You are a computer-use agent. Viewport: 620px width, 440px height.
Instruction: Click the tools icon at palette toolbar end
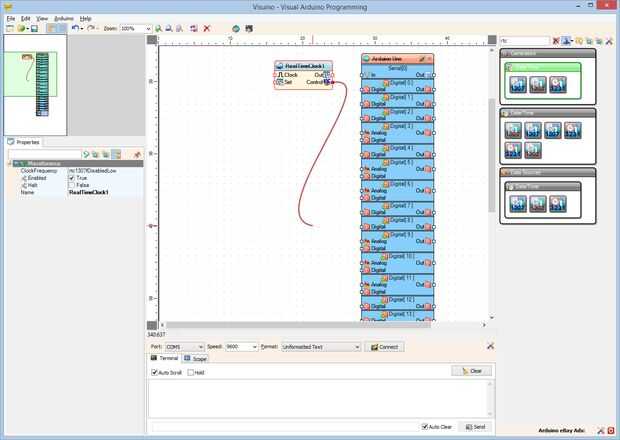609,41
